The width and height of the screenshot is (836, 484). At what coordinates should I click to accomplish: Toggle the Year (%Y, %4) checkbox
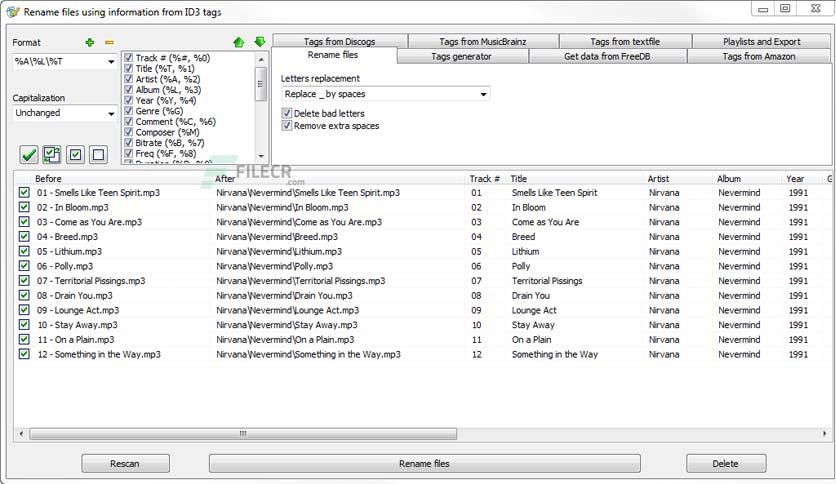click(x=128, y=100)
